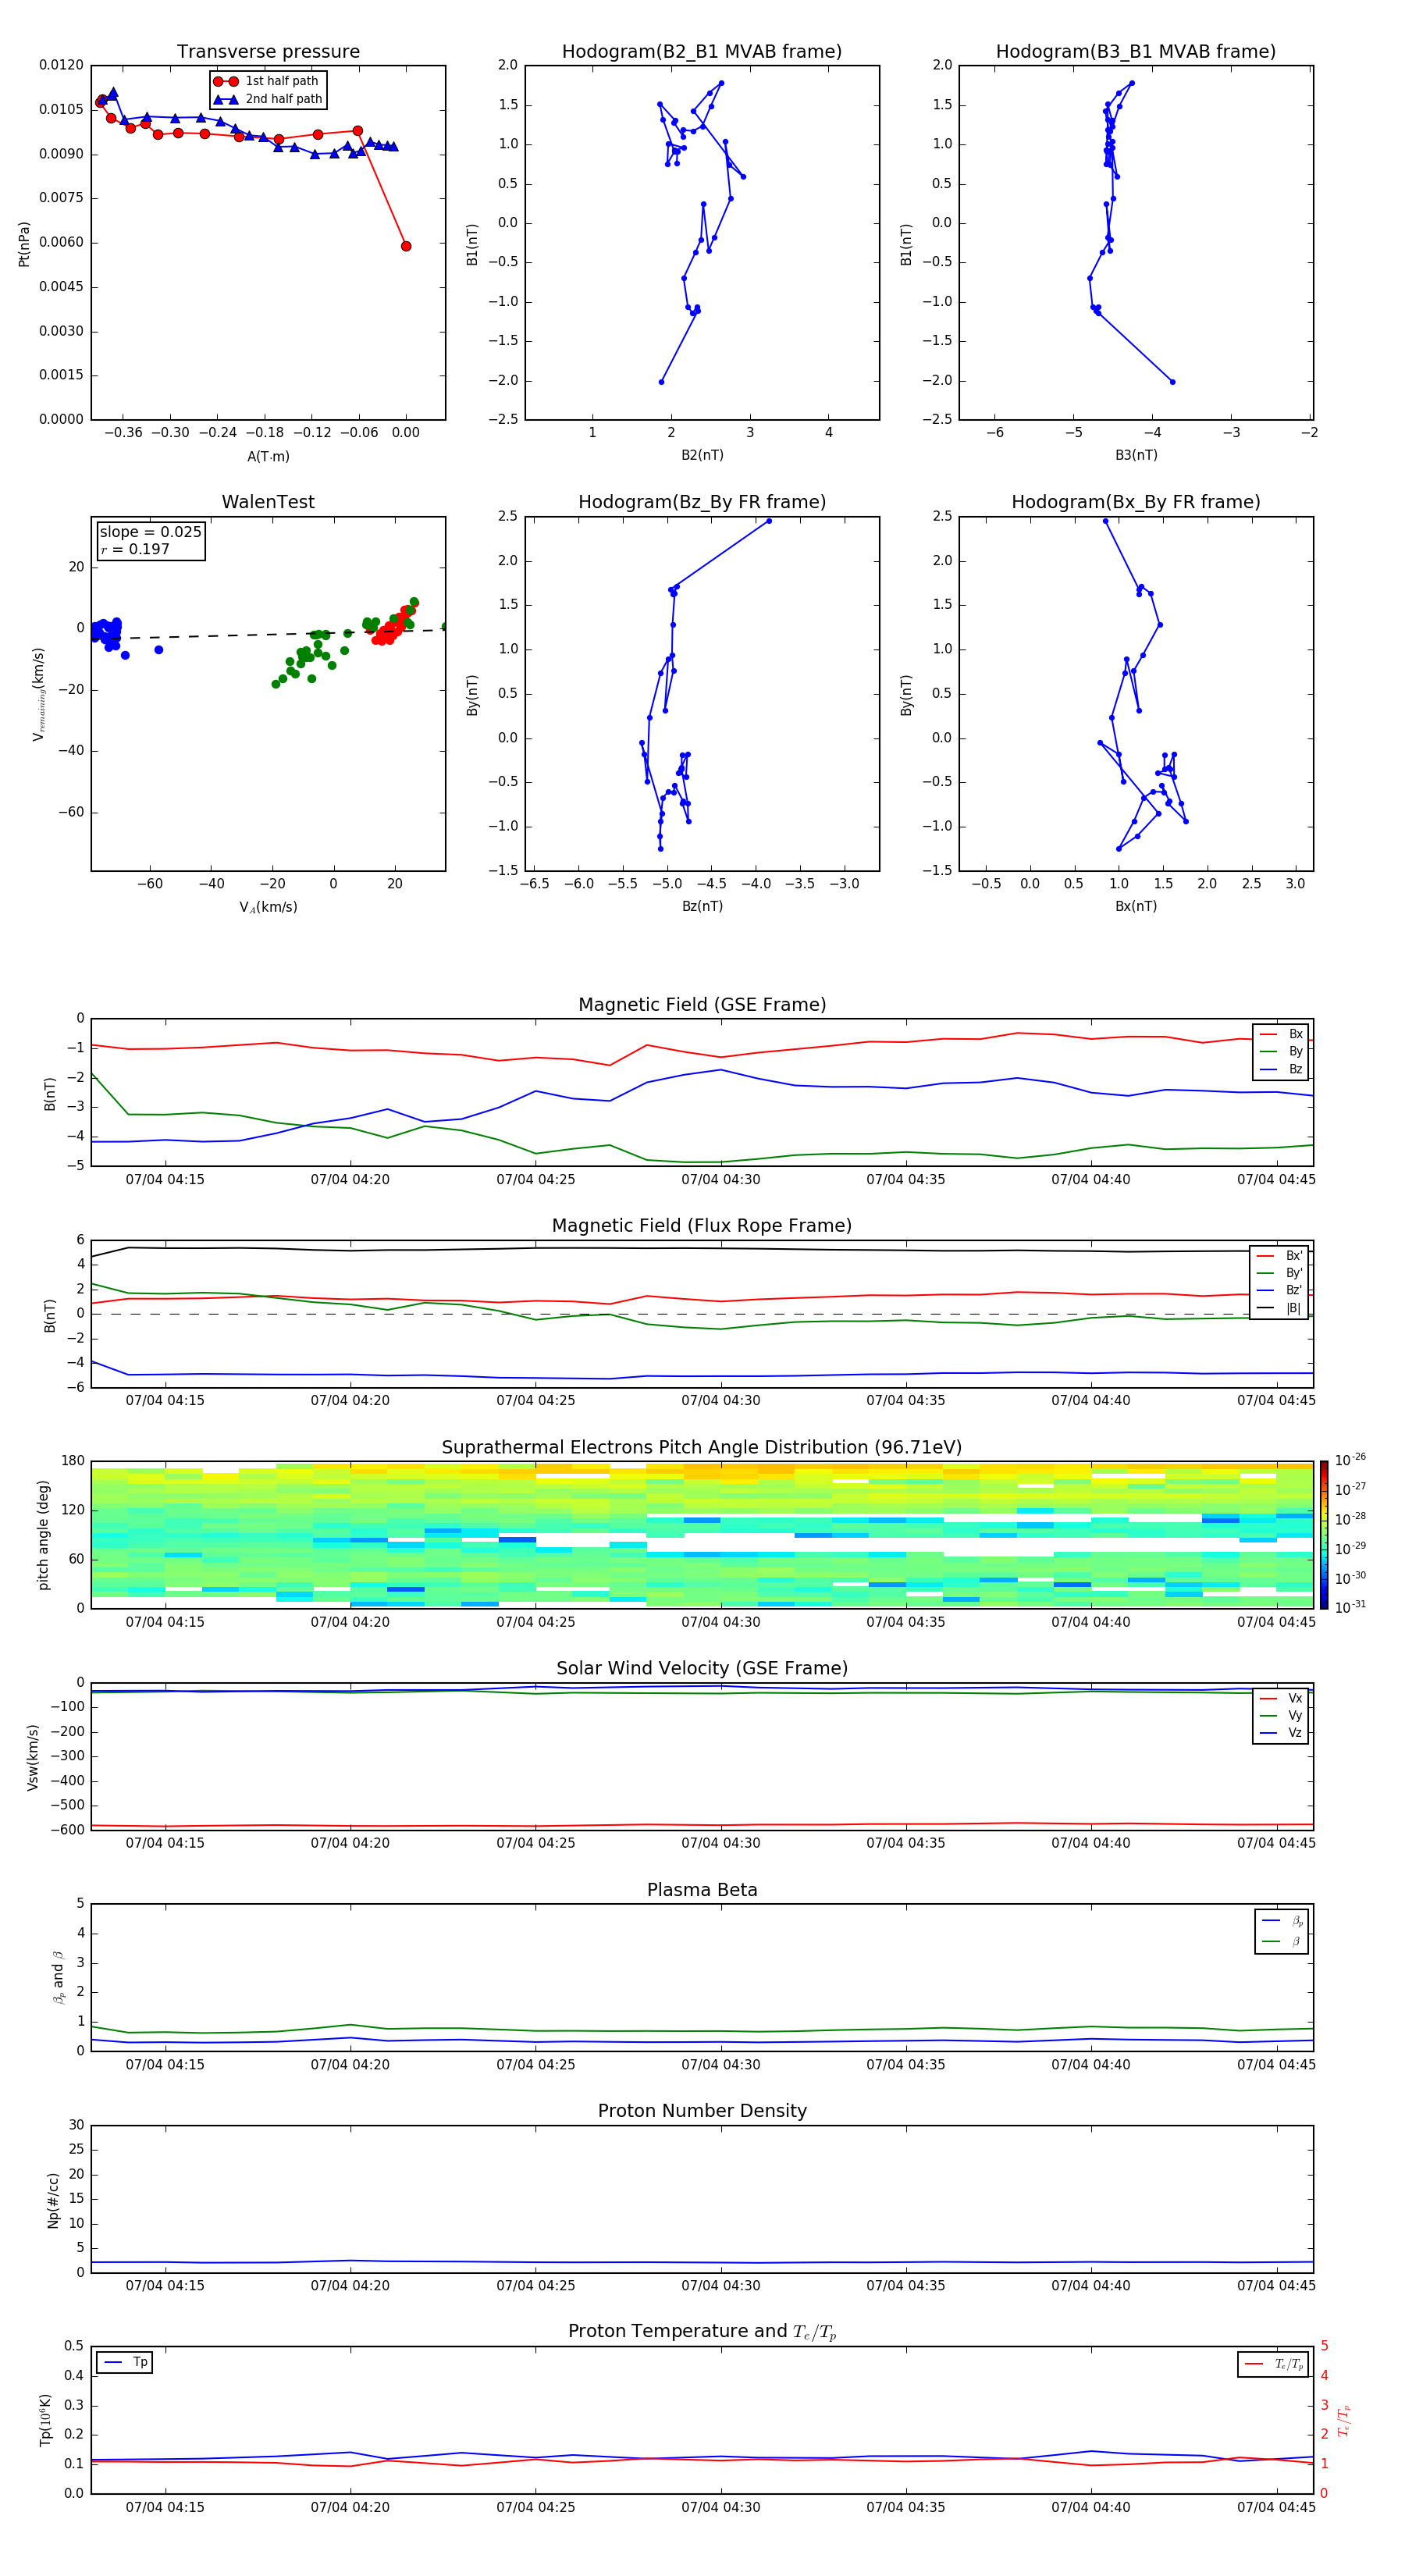Click the "pitch angle (deg)" y-axis label
1405x2576 pixels.
[x=43, y=1535]
